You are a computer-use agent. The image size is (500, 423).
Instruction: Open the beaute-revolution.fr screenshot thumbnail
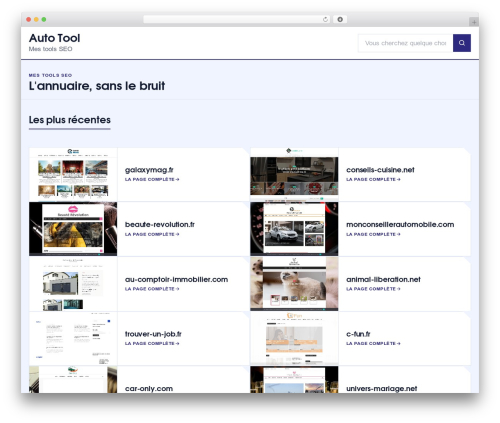click(73, 229)
